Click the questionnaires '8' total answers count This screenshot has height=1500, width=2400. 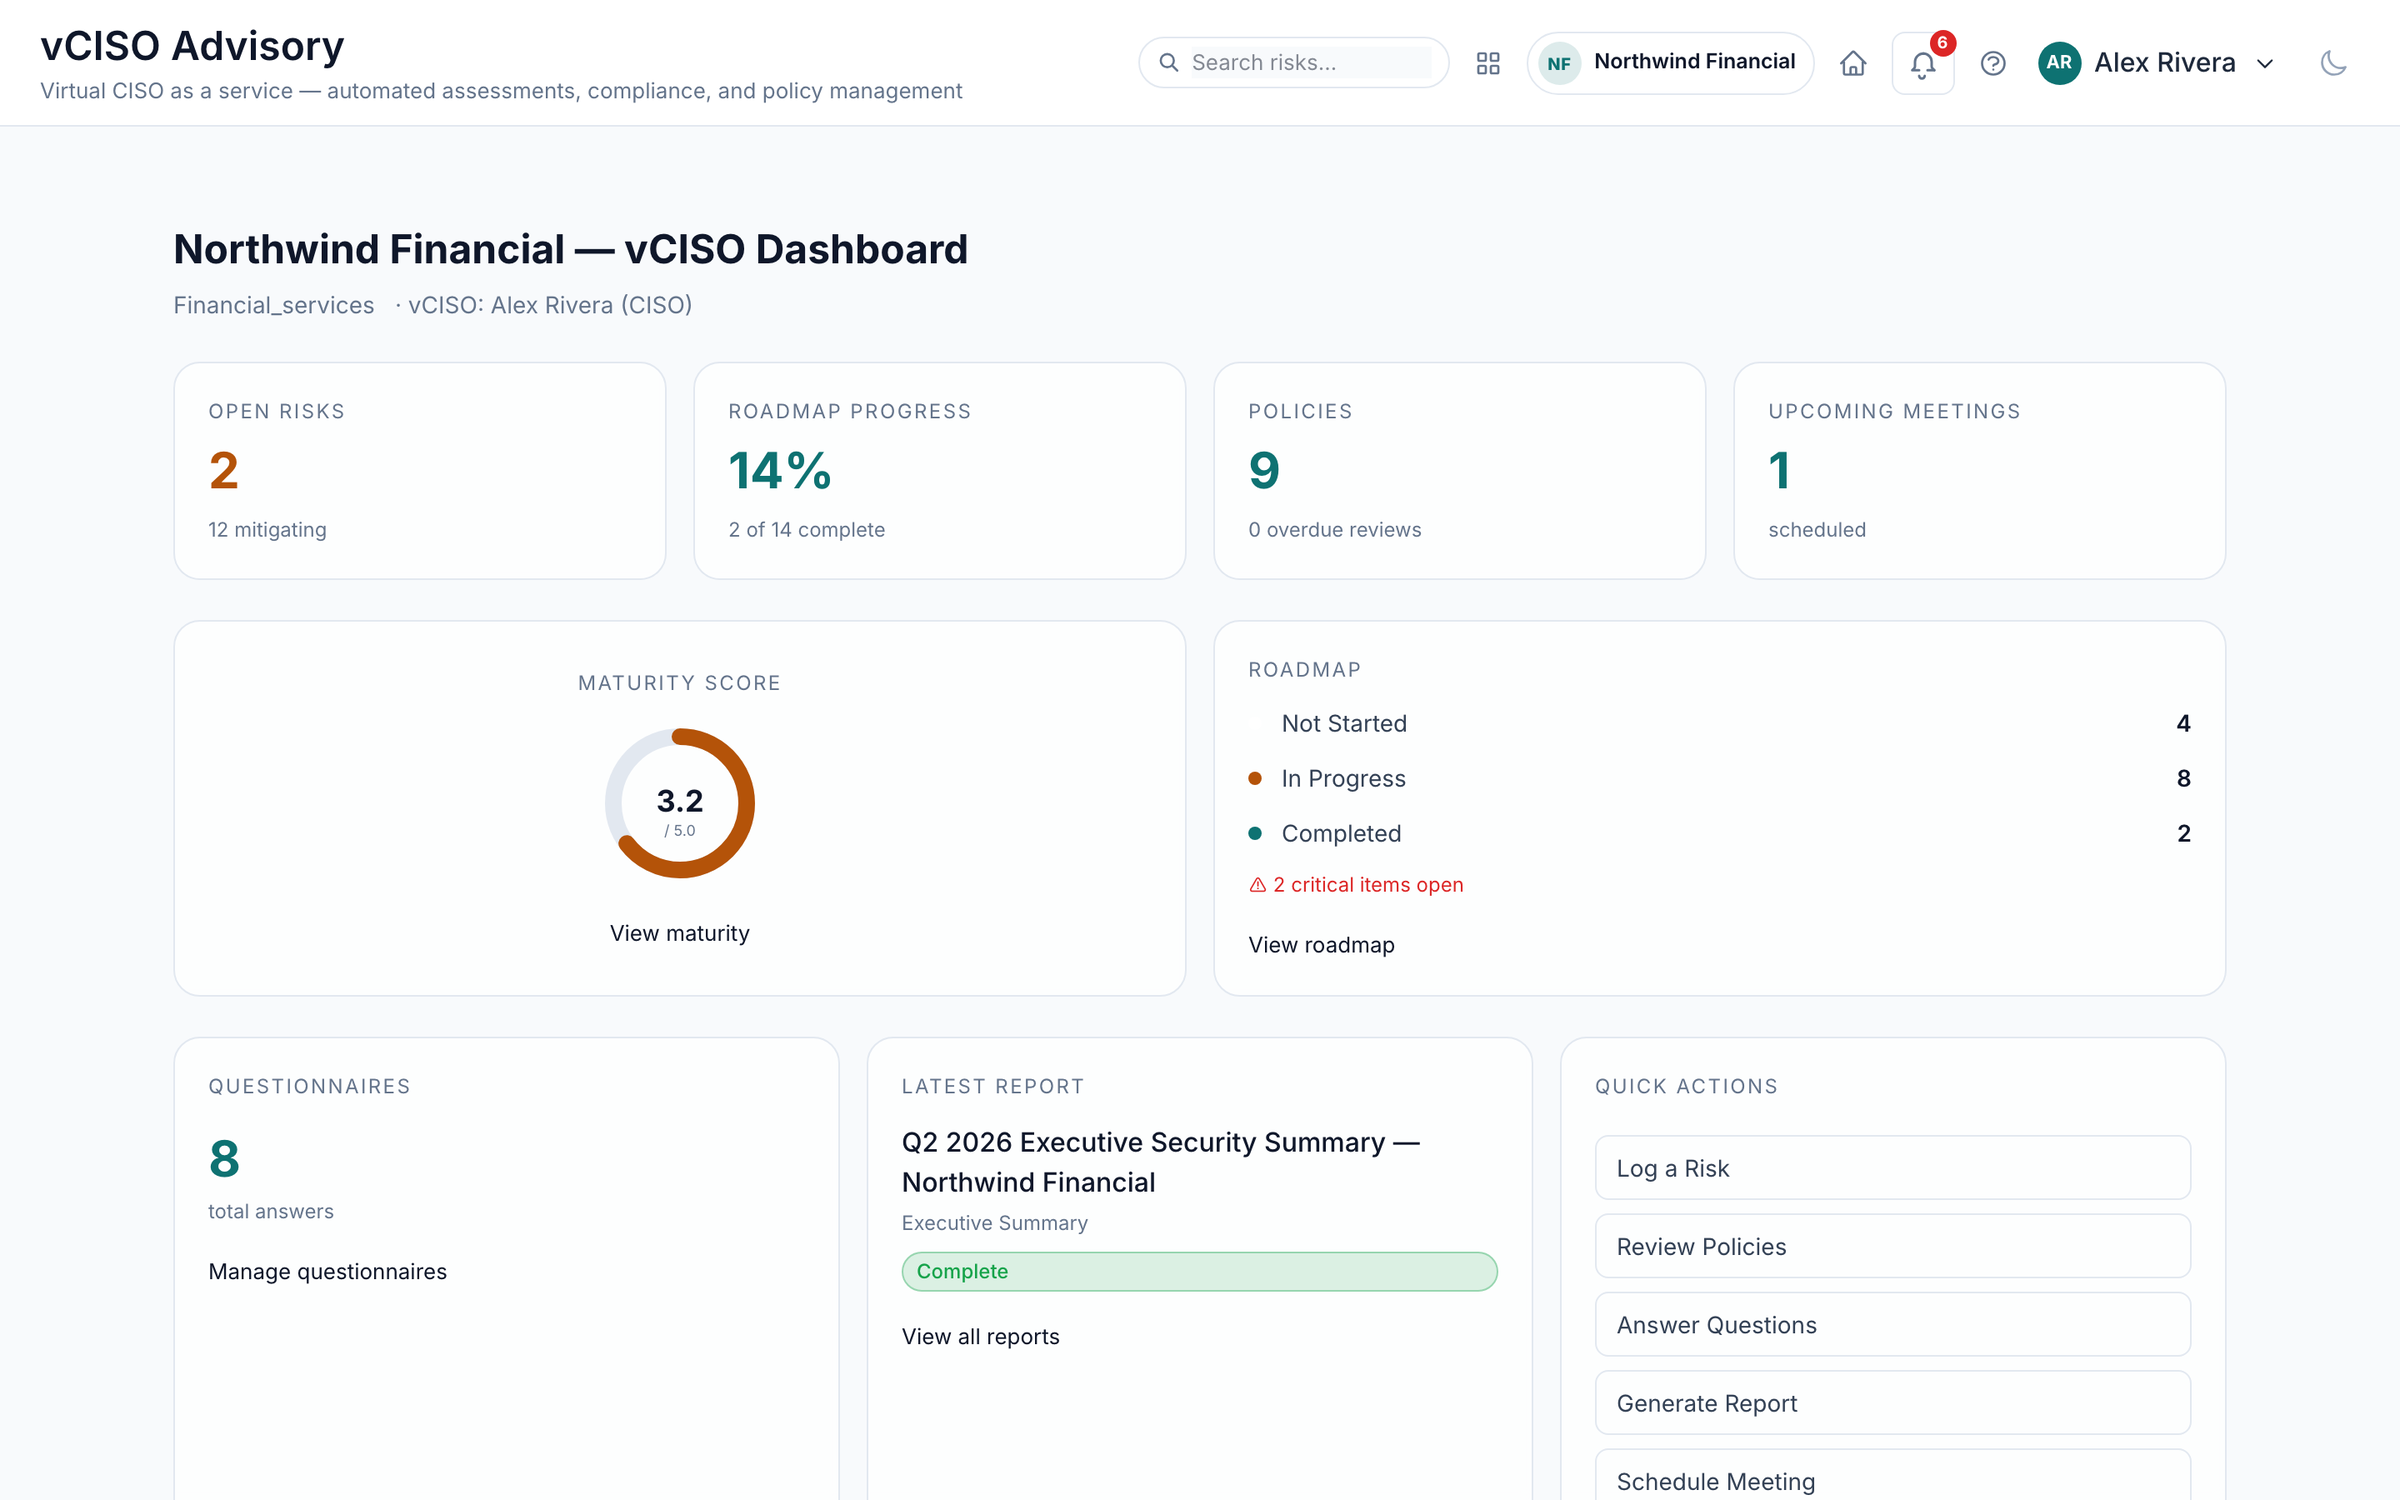tap(224, 1159)
